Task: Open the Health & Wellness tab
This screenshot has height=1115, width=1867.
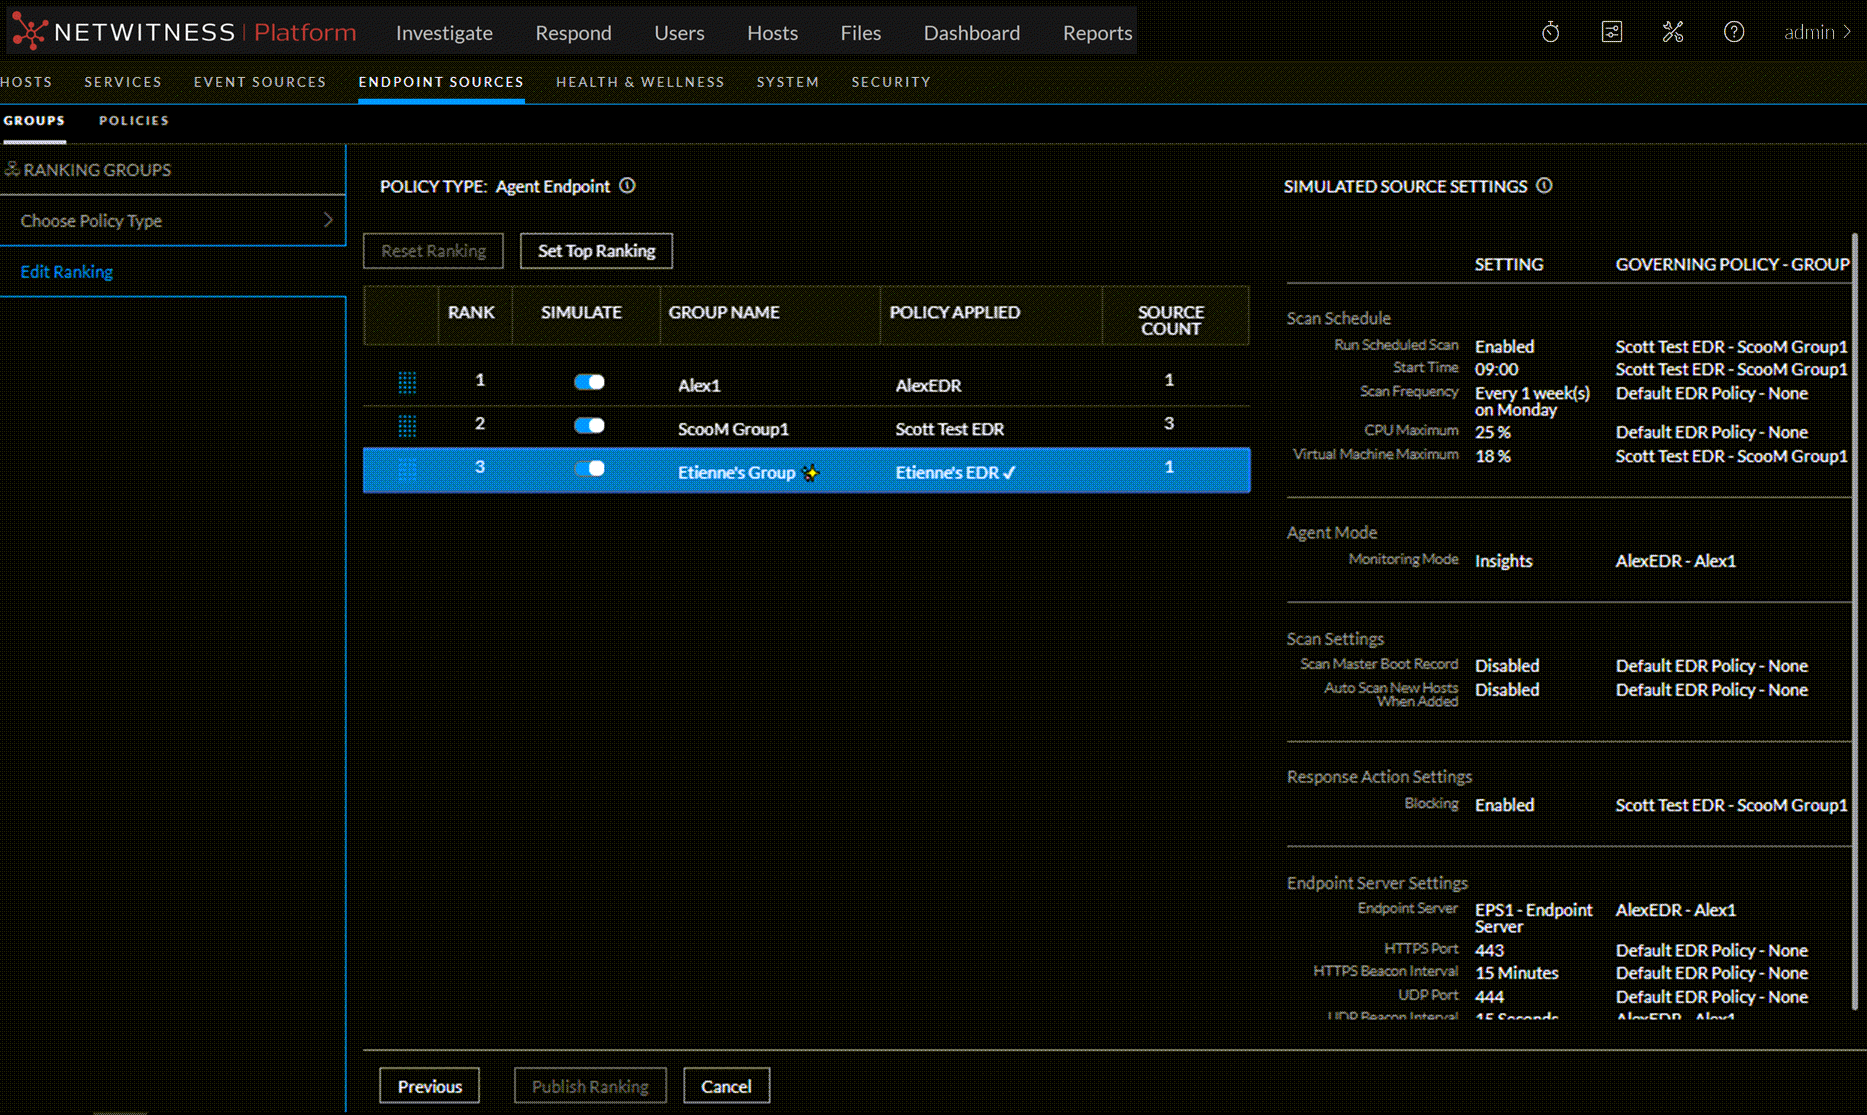Action: [x=640, y=82]
